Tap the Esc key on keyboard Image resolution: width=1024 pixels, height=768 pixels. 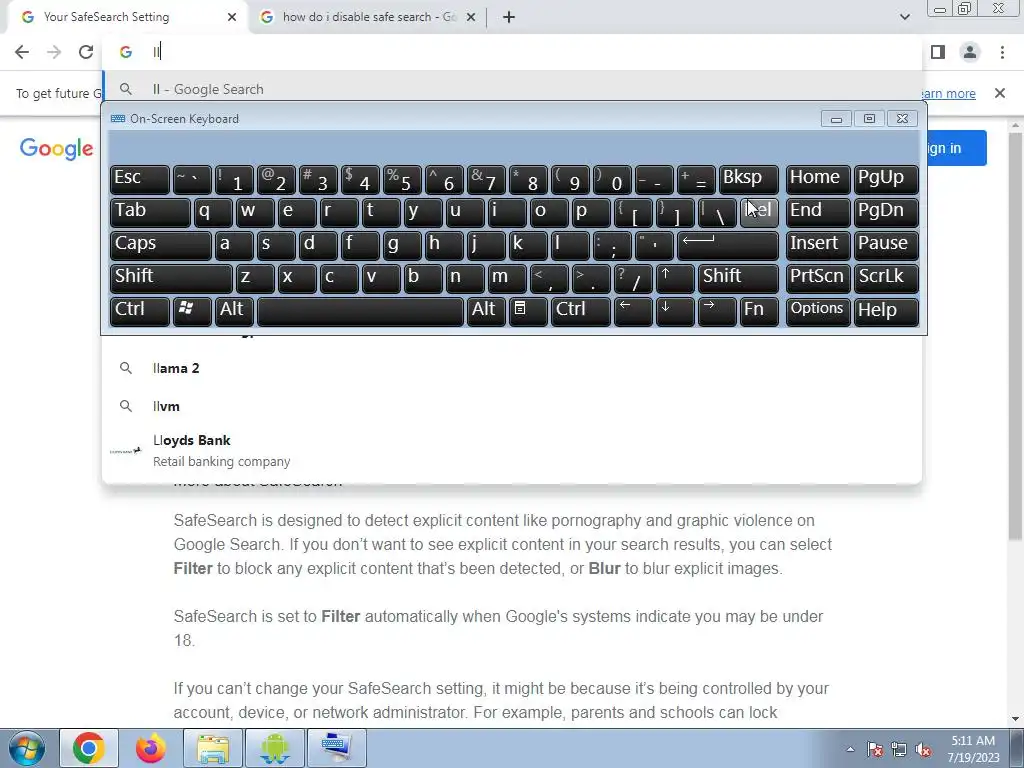(x=140, y=178)
